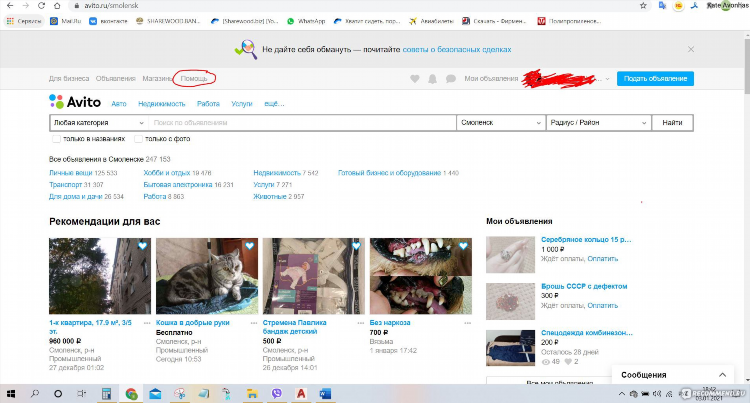Expand the Сообщения panel chevron
The width and height of the screenshot is (750, 403).
point(722,375)
